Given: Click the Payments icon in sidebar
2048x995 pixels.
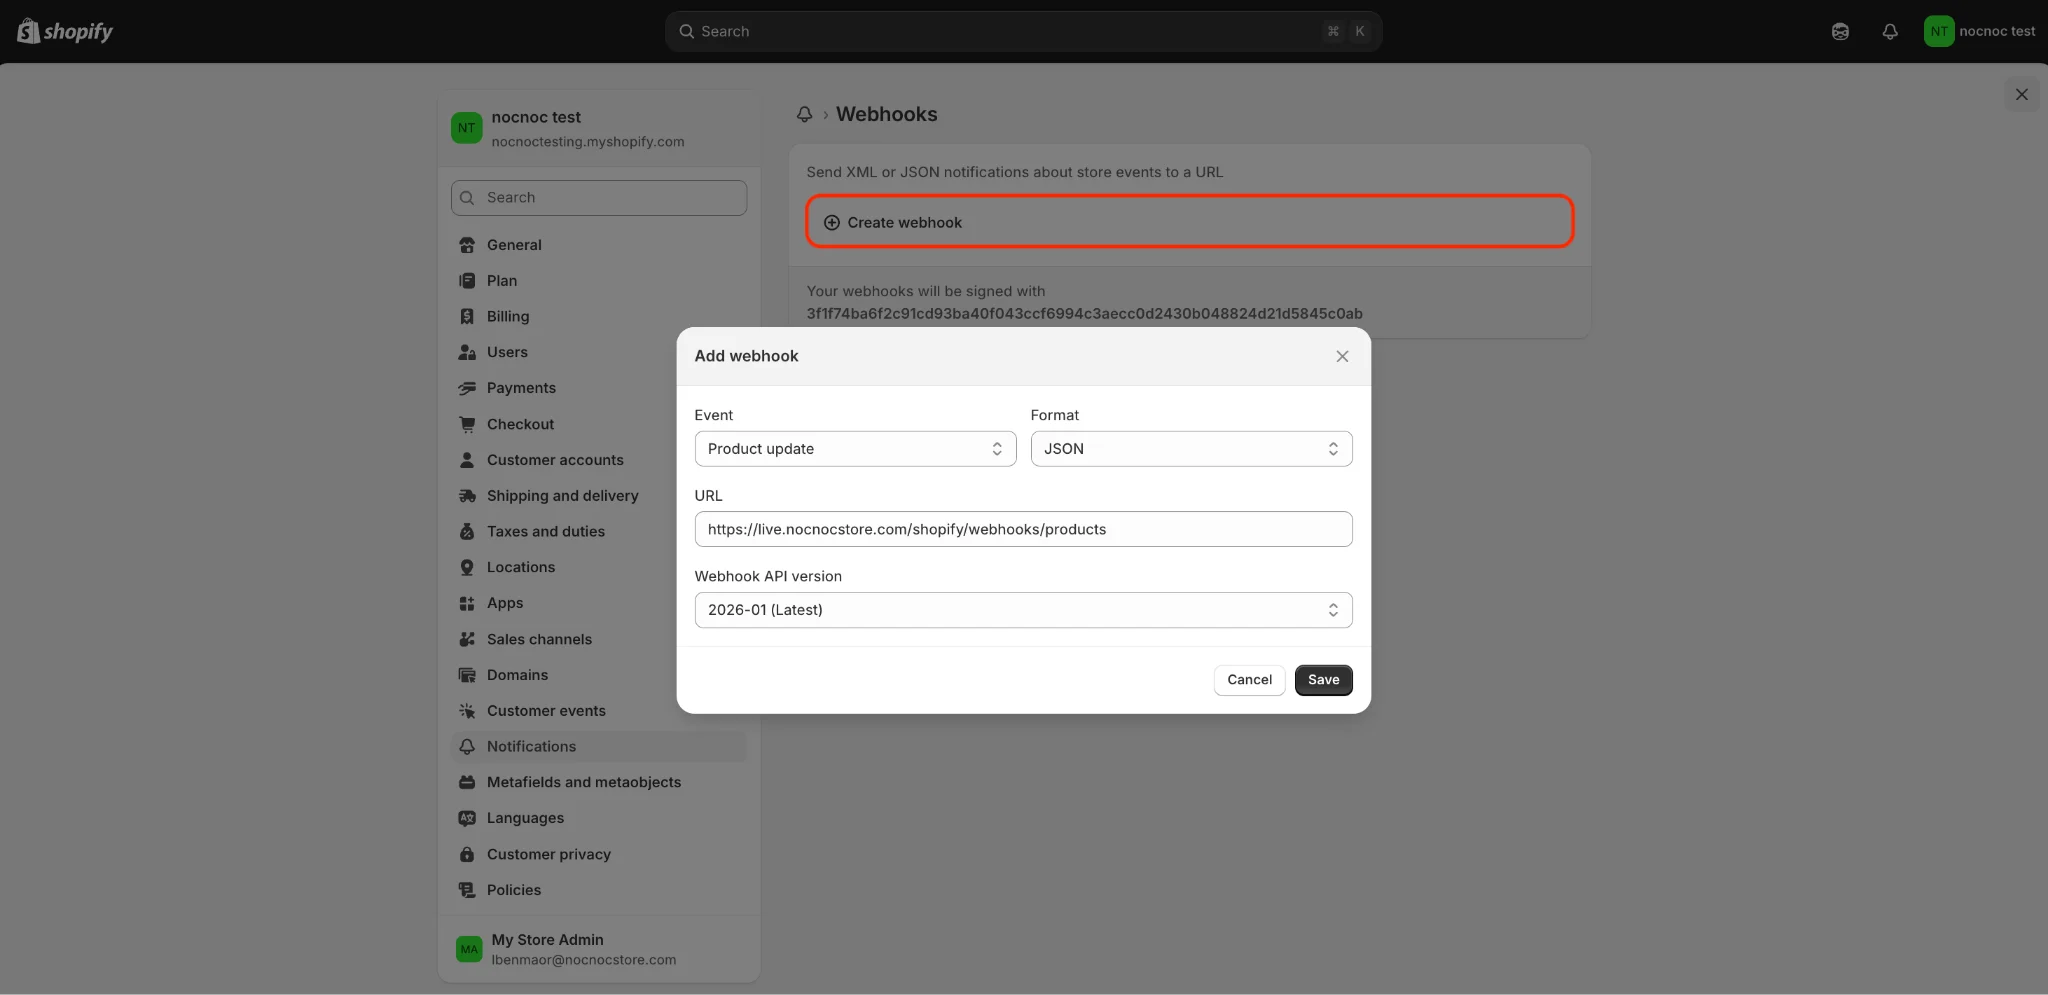Looking at the screenshot, I should tap(467, 388).
